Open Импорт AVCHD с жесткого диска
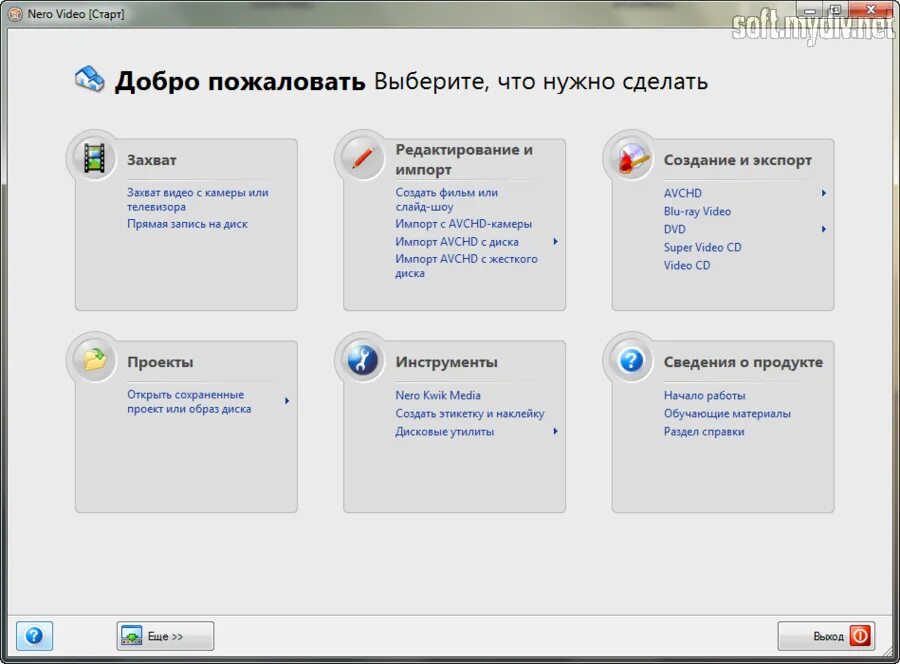The width and height of the screenshot is (900, 664). (x=466, y=266)
